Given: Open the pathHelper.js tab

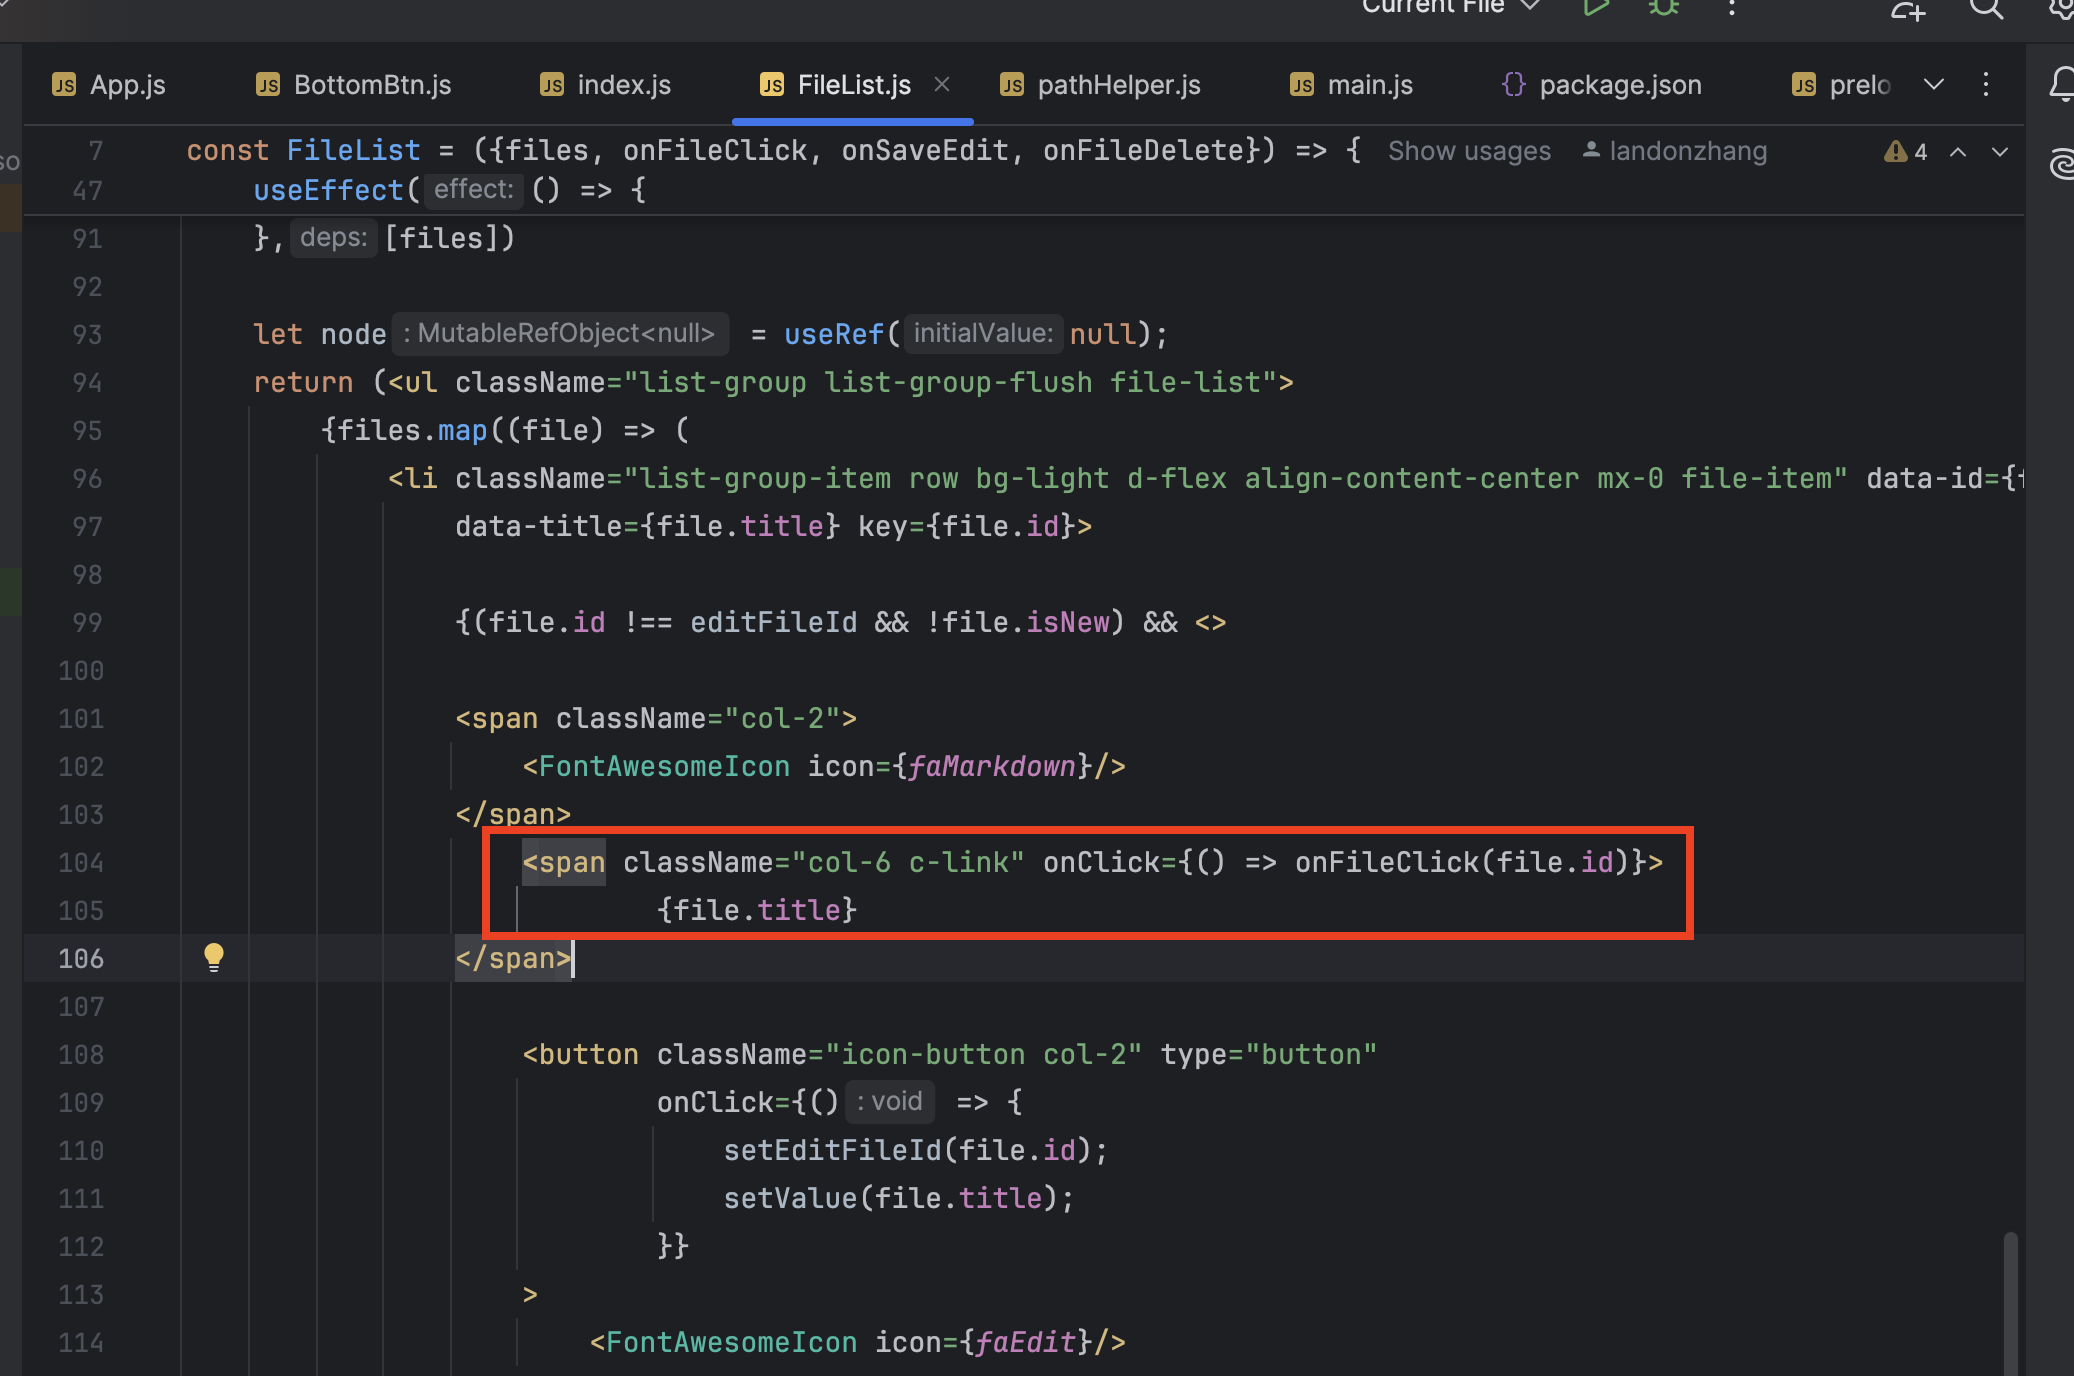Looking at the screenshot, I should point(1101,85).
